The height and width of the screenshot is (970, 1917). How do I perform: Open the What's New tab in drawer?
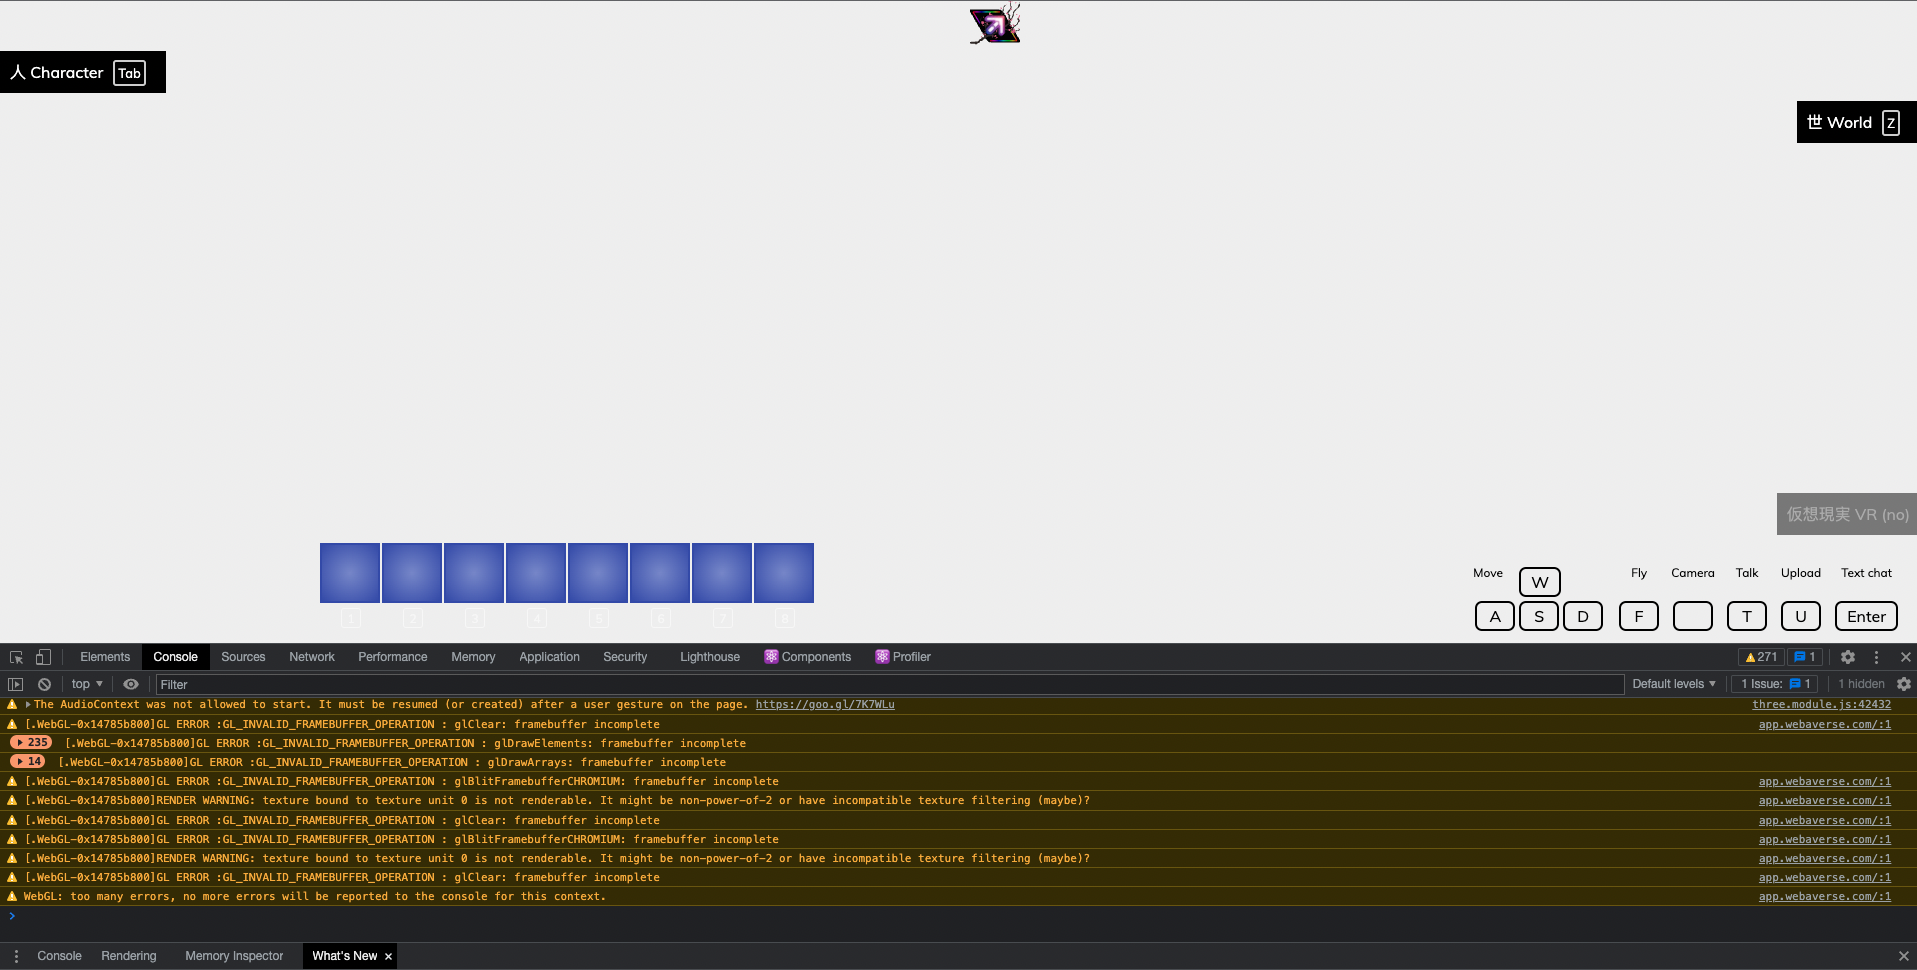click(344, 956)
